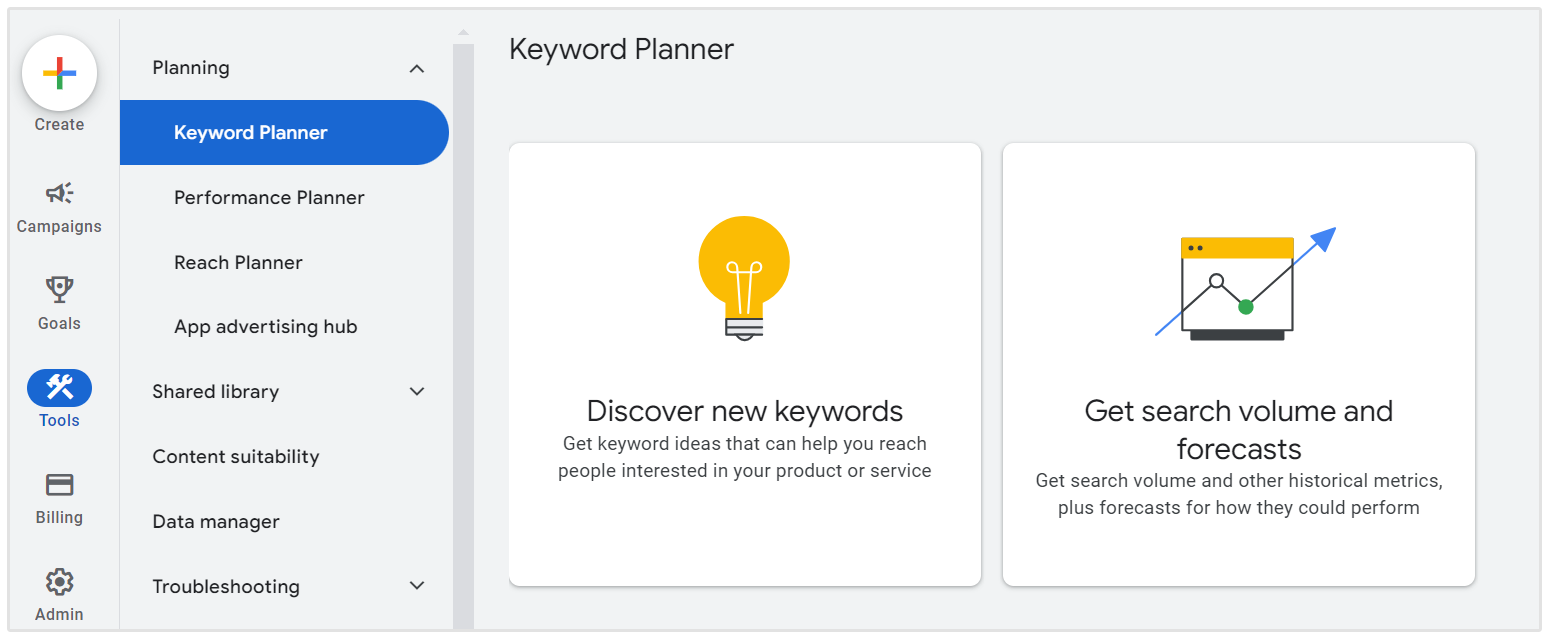Image resolution: width=1550 pixels, height=640 pixels.
Task: Open Goals via trophy icon
Action: point(59,291)
